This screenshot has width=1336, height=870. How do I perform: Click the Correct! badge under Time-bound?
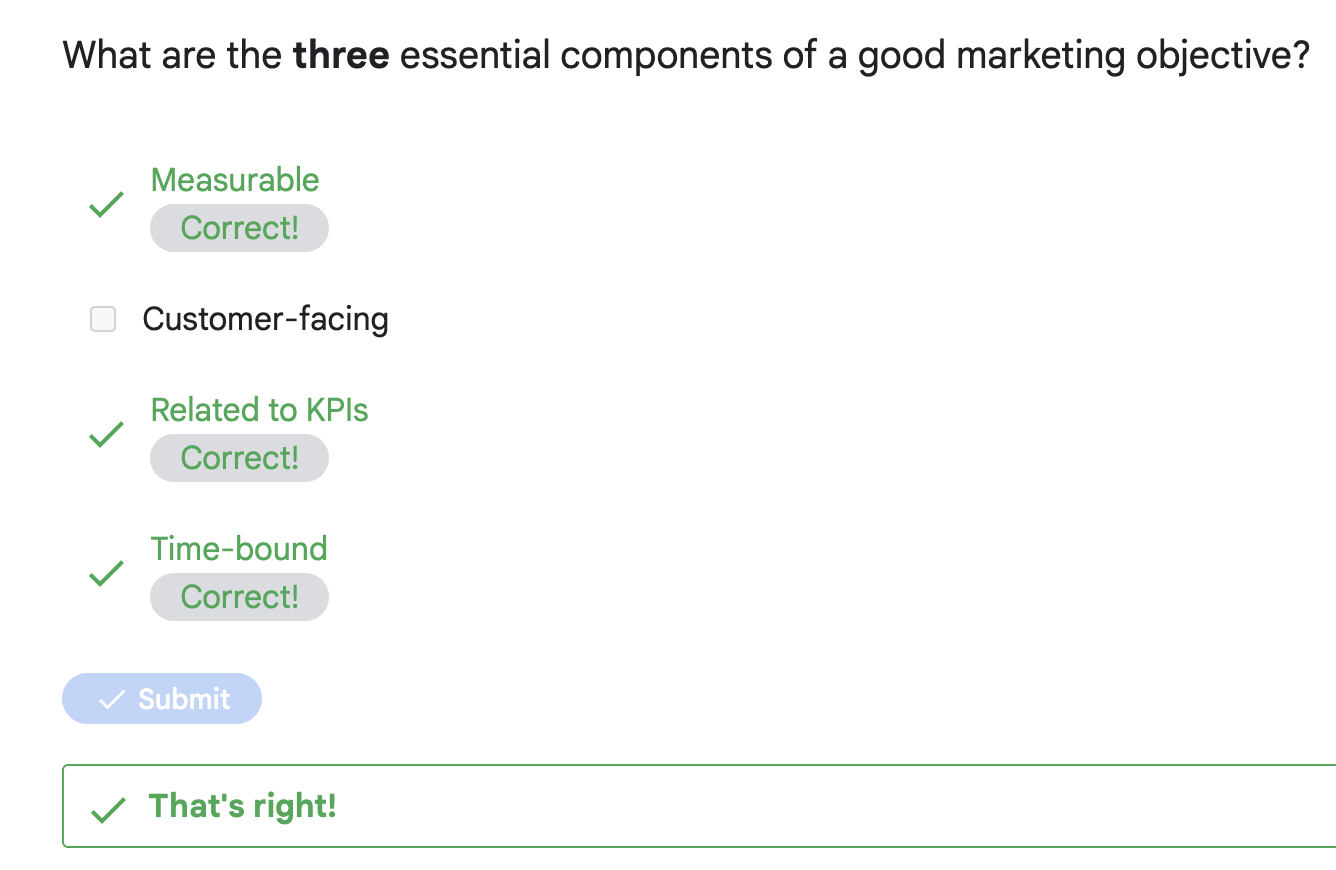click(239, 597)
